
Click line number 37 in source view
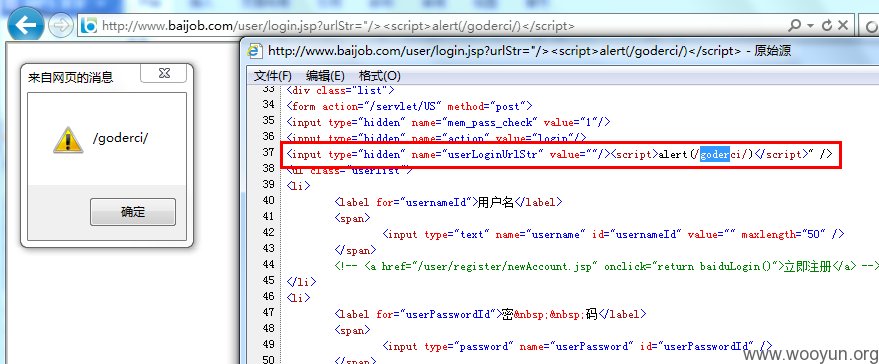(268, 152)
